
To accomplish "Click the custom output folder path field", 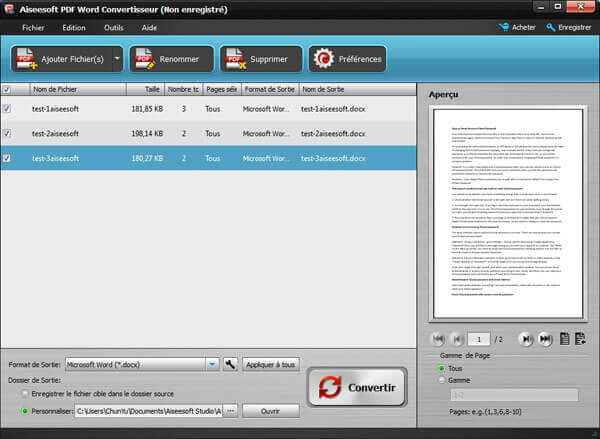I will click(x=148, y=411).
